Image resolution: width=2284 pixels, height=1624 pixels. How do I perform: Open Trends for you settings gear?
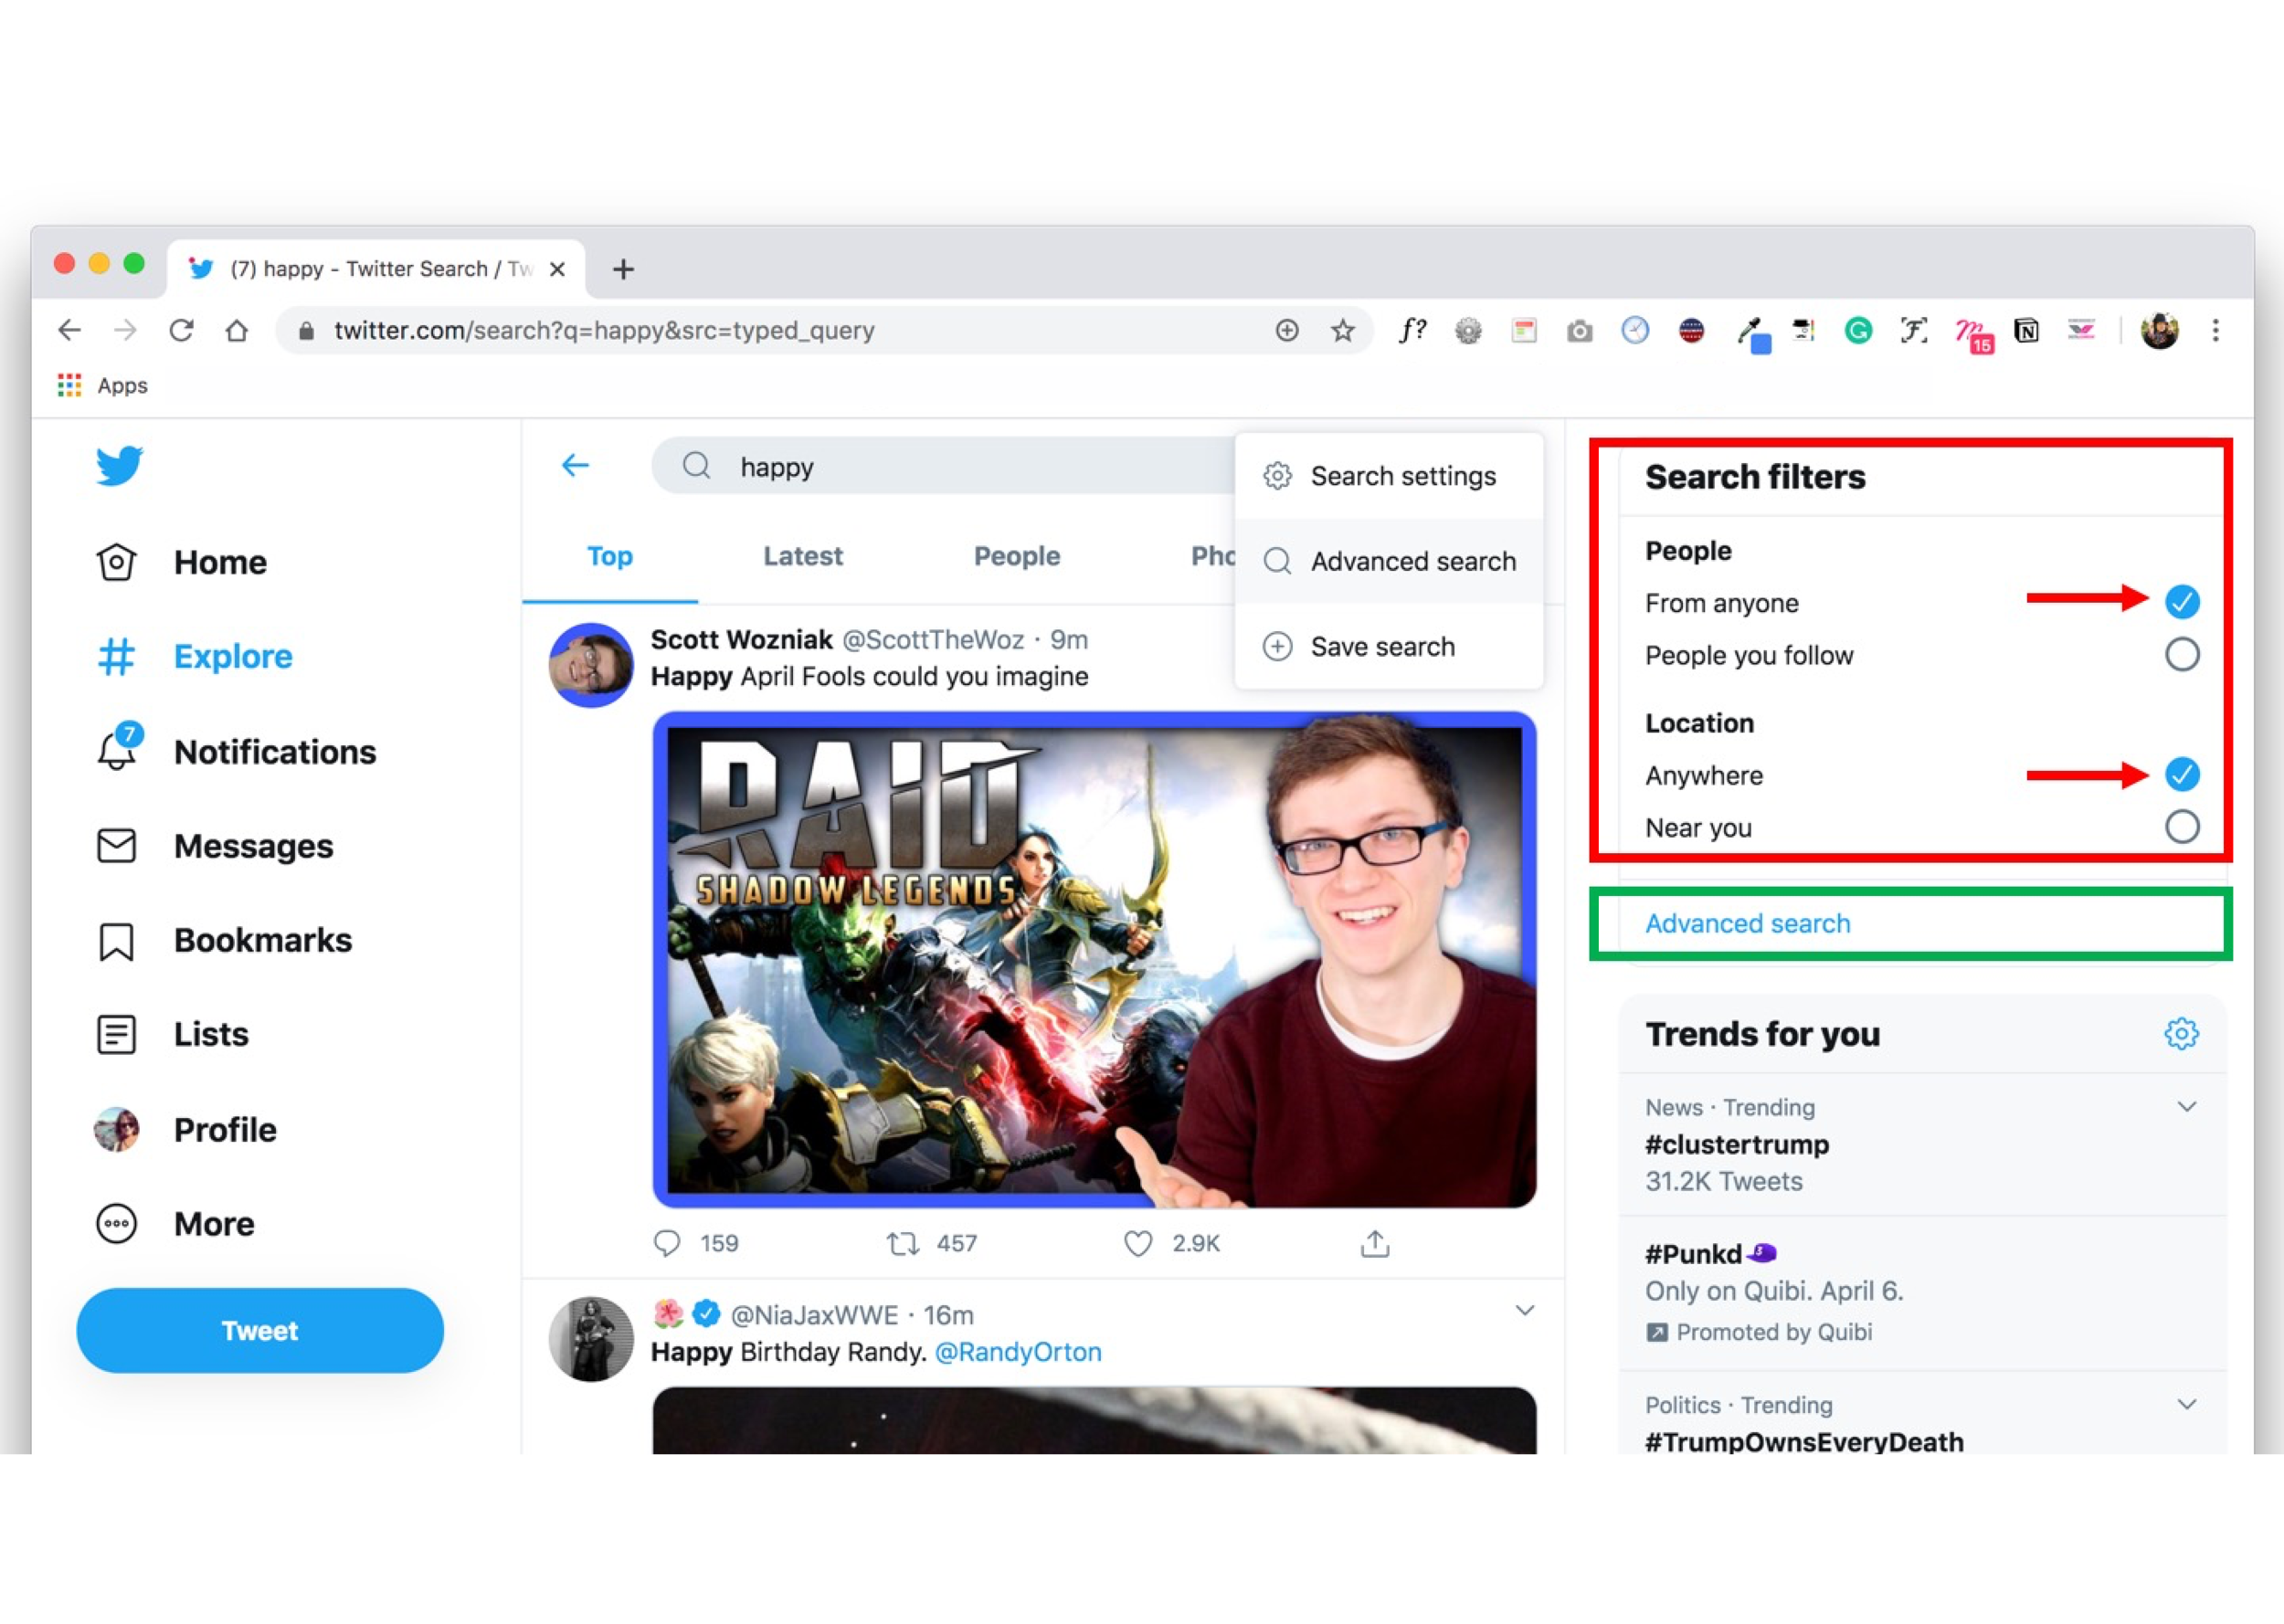click(x=2181, y=1033)
